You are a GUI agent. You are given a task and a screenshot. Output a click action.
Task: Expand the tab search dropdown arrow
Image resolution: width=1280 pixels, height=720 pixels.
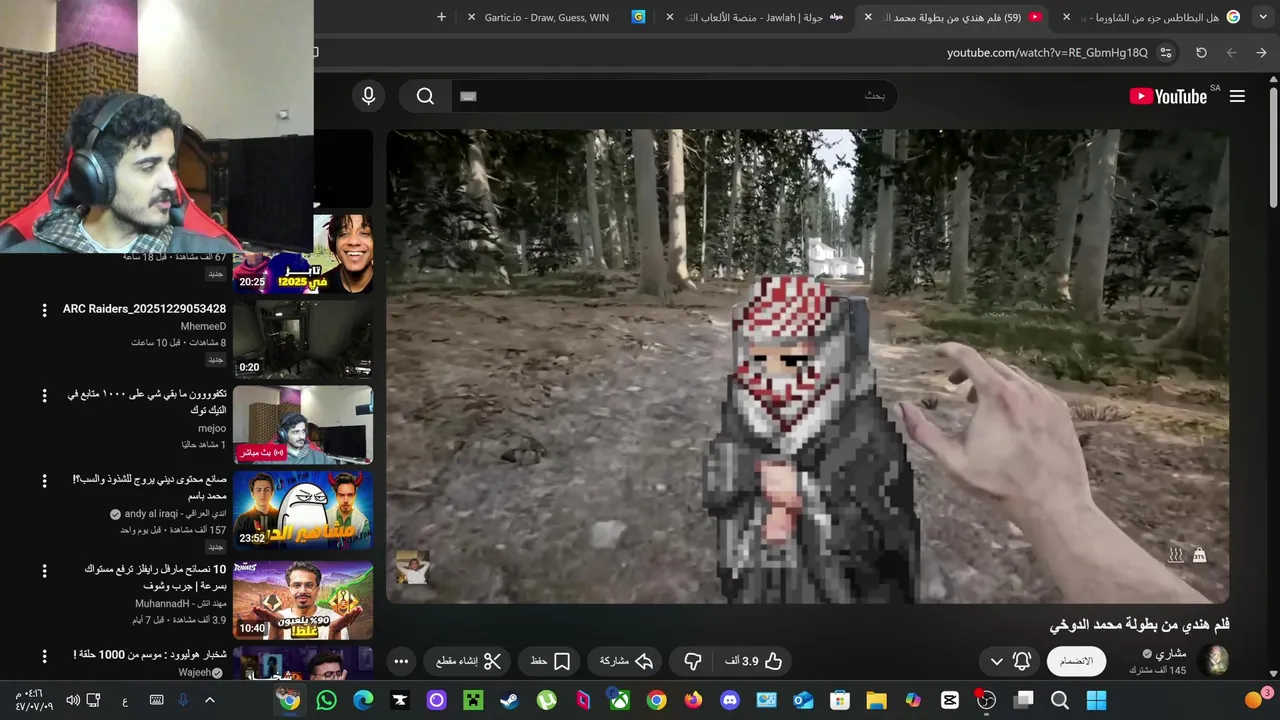[x=1263, y=17]
